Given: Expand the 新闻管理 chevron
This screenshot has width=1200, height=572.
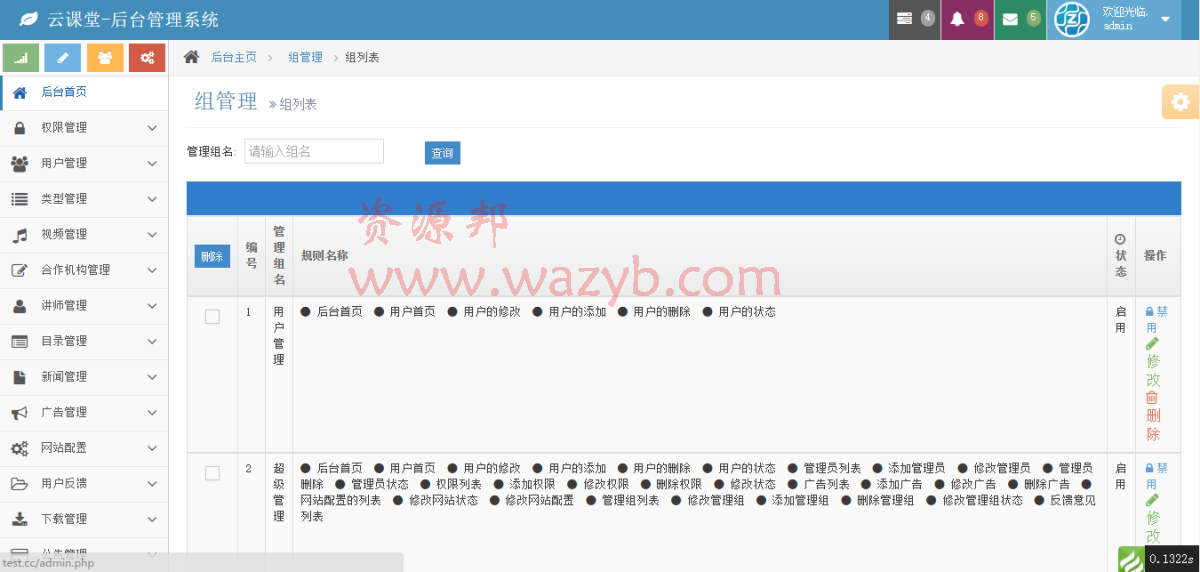Looking at the screenshot, I should point(152,377).
